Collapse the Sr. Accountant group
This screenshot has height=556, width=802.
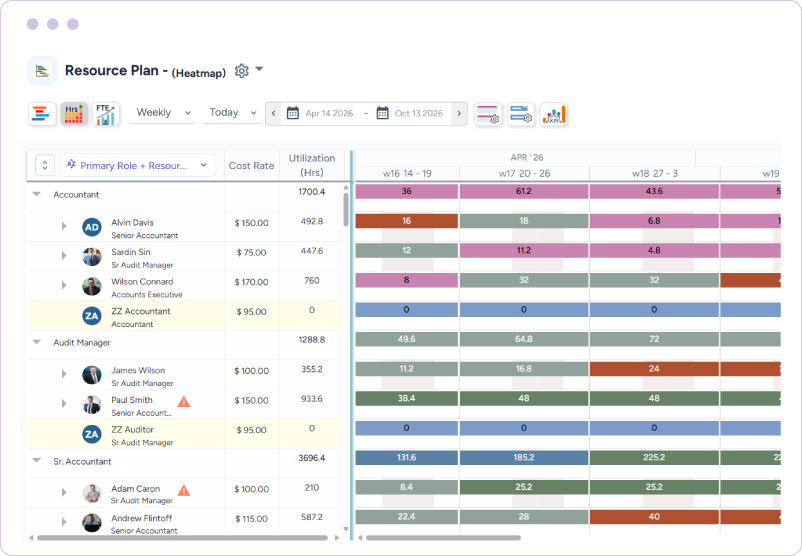[x=36, y=460]
